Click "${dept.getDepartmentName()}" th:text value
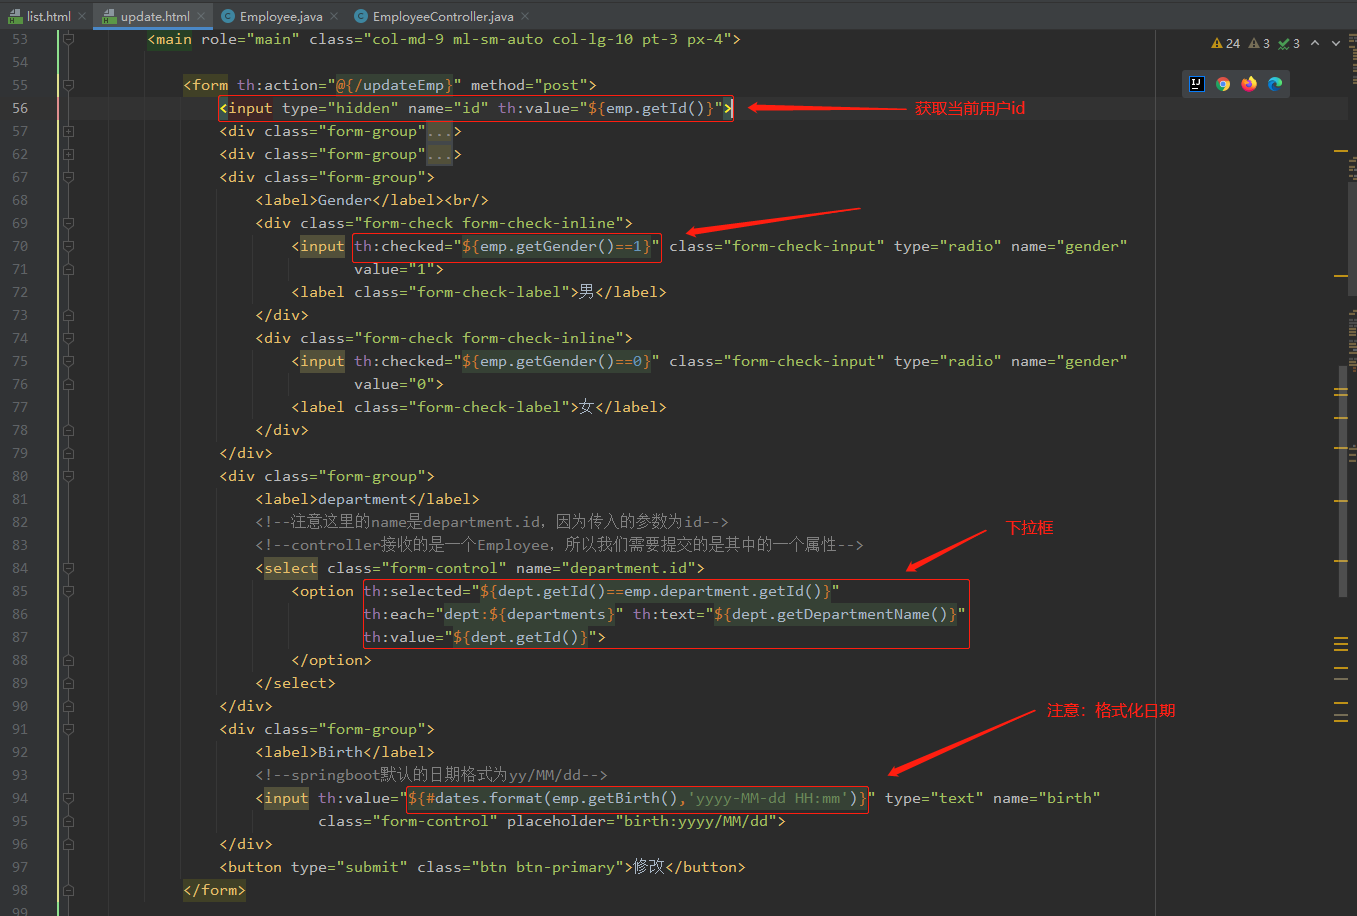 (835, 614)
